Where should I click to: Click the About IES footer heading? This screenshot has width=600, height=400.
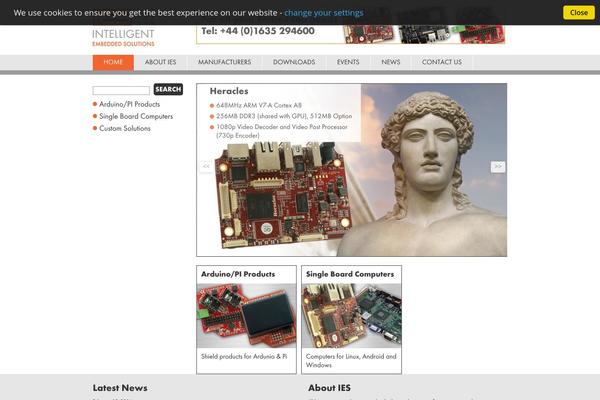(329, 388)
